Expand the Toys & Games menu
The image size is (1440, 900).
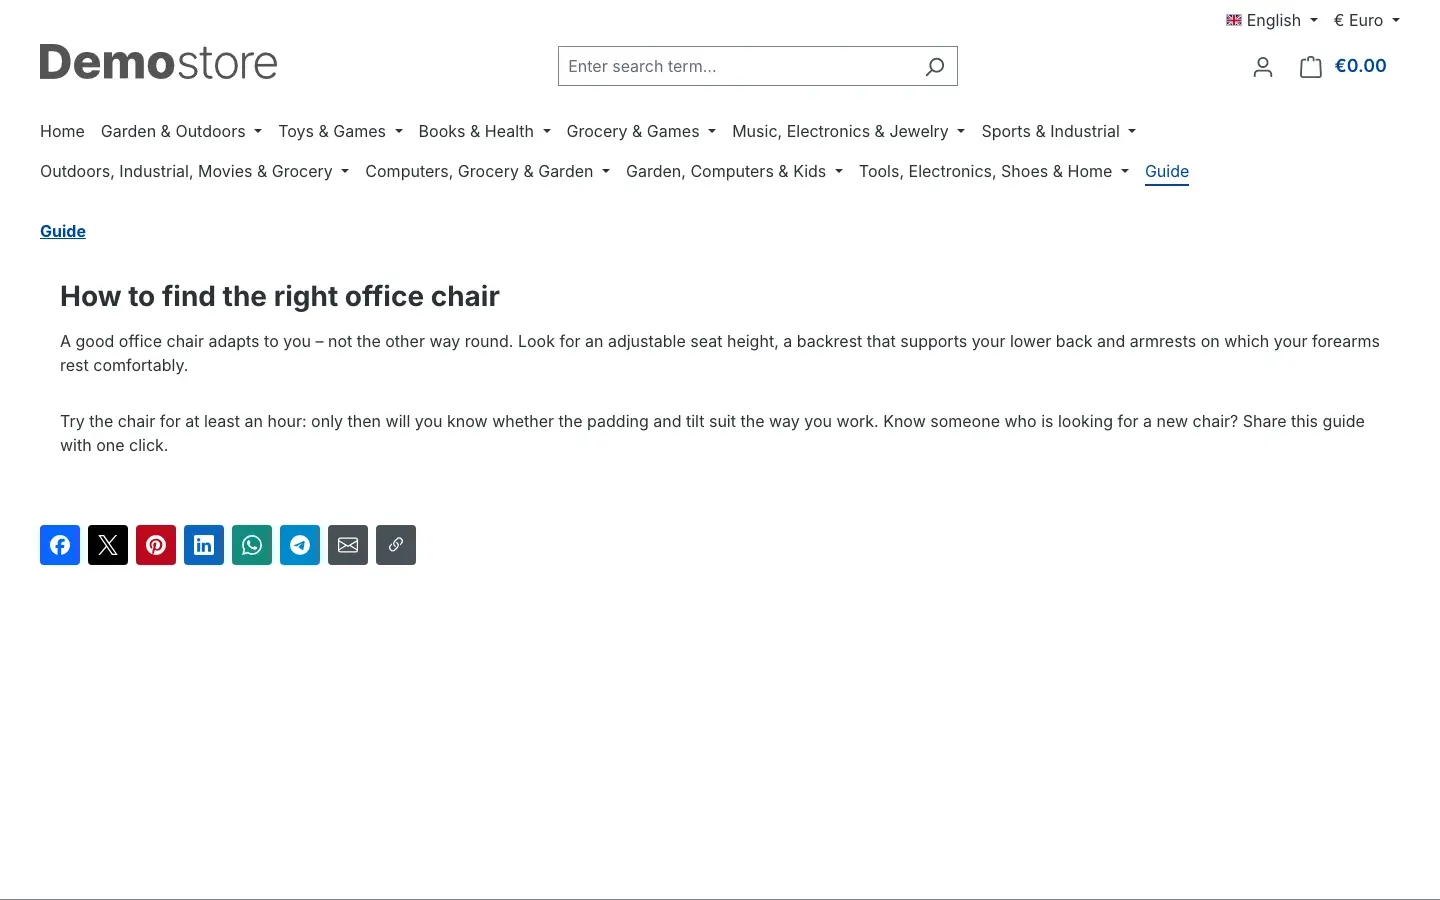tap(340, 131)
